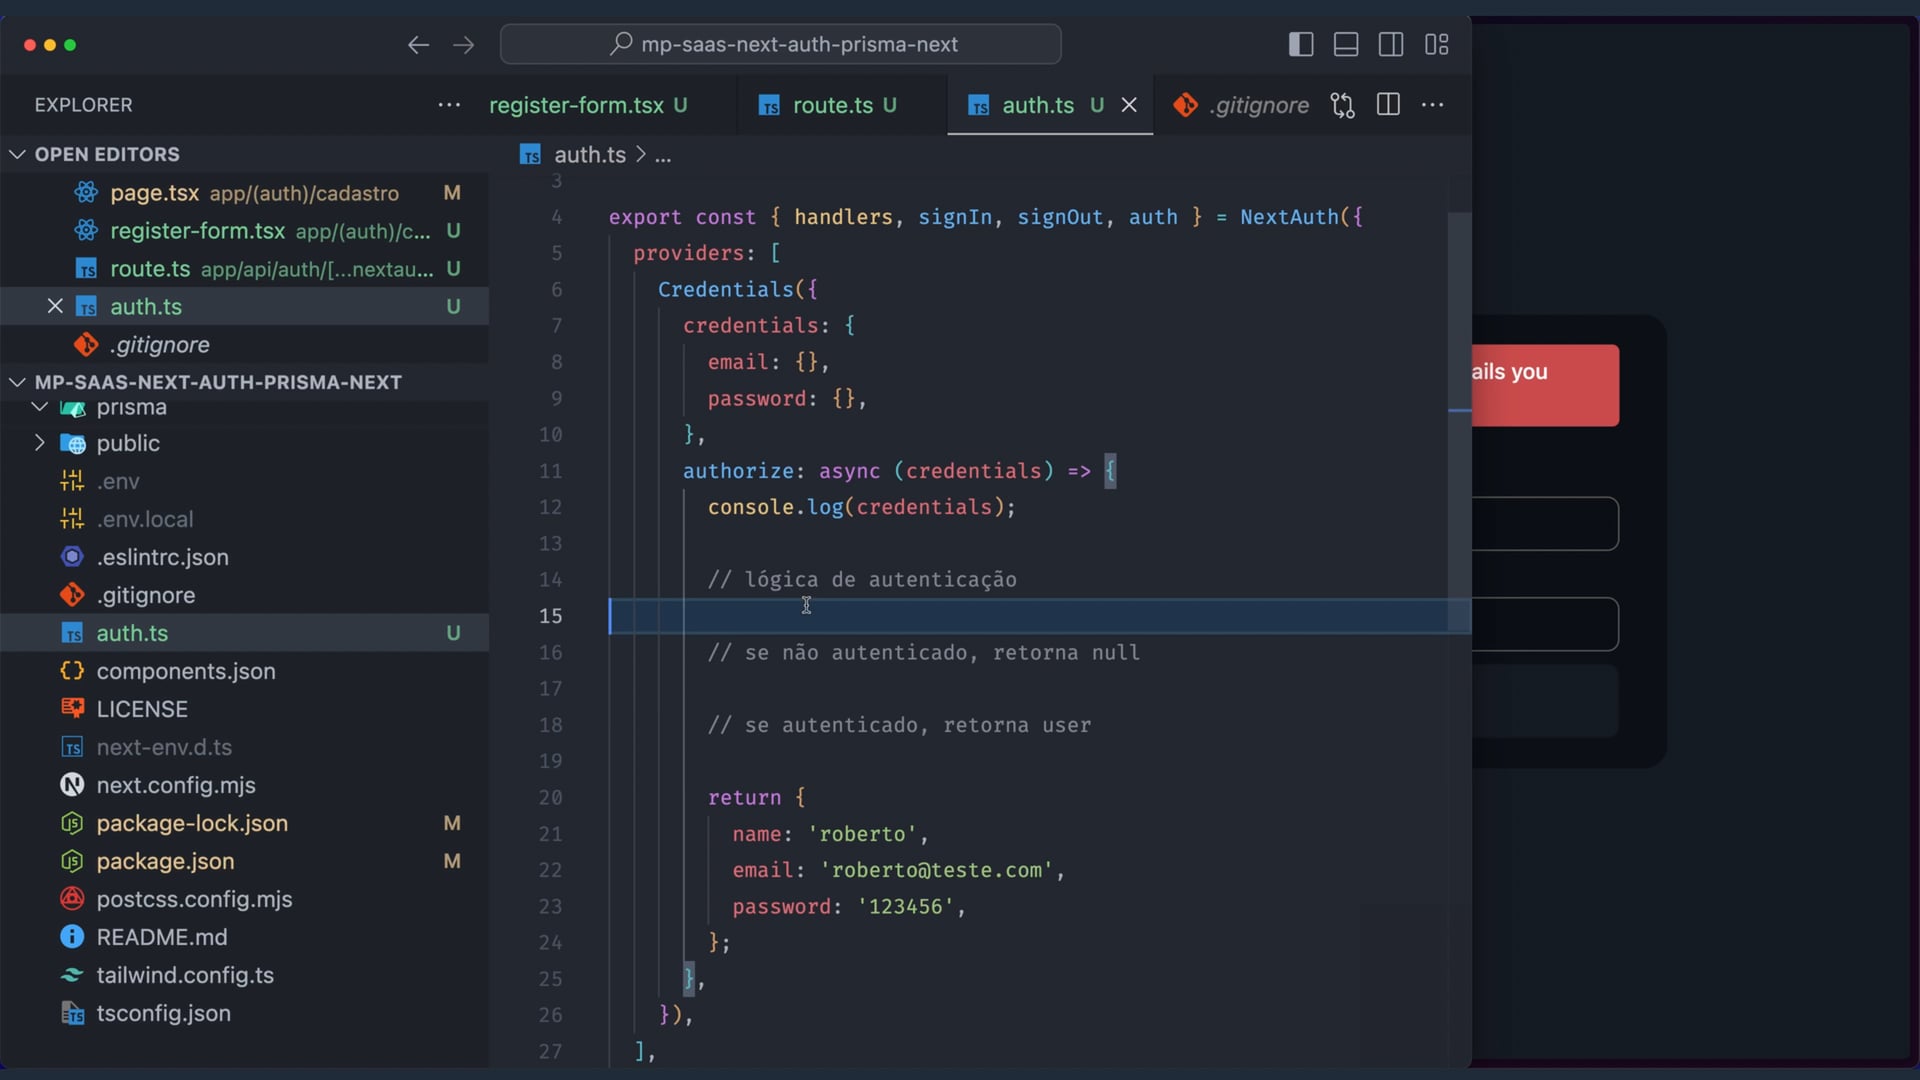Open editor more actions ellipsis menu
This screenshot has height=1080, width=1920.
tap(1433, 105)
